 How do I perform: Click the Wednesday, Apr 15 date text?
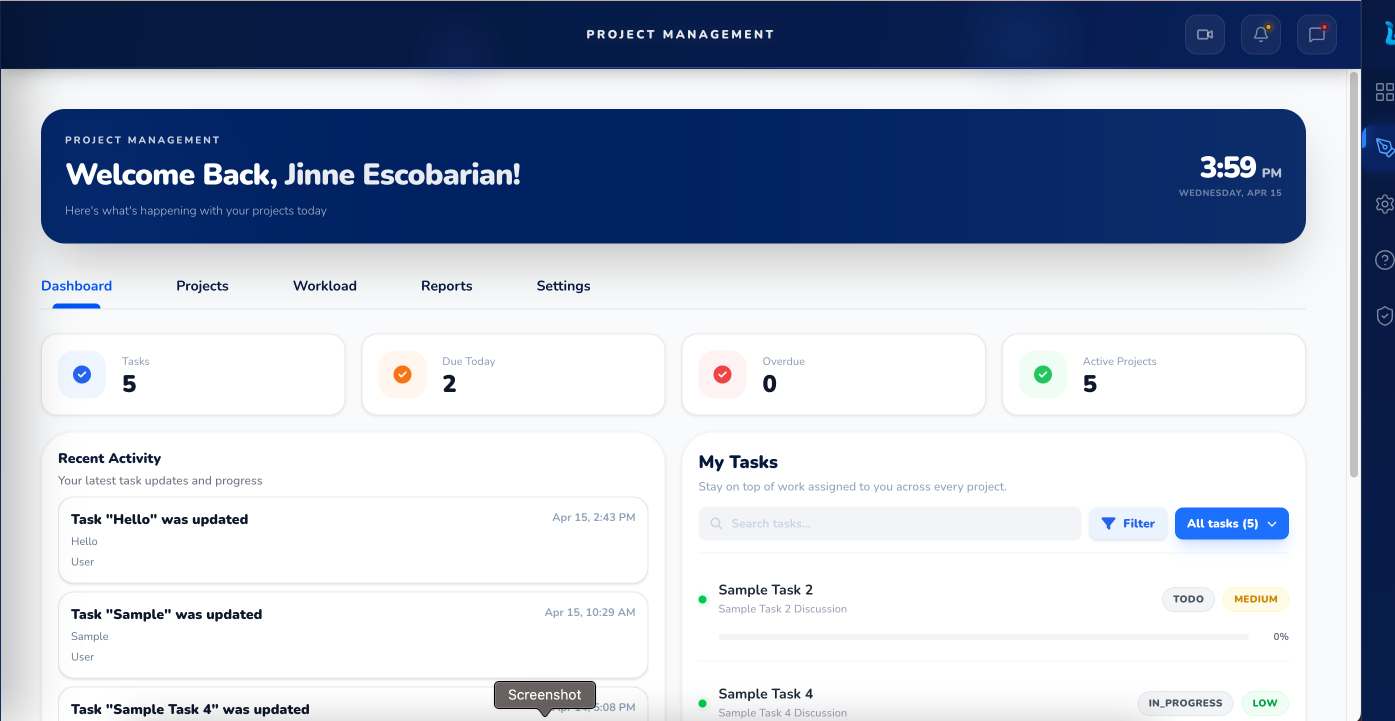1230,193
